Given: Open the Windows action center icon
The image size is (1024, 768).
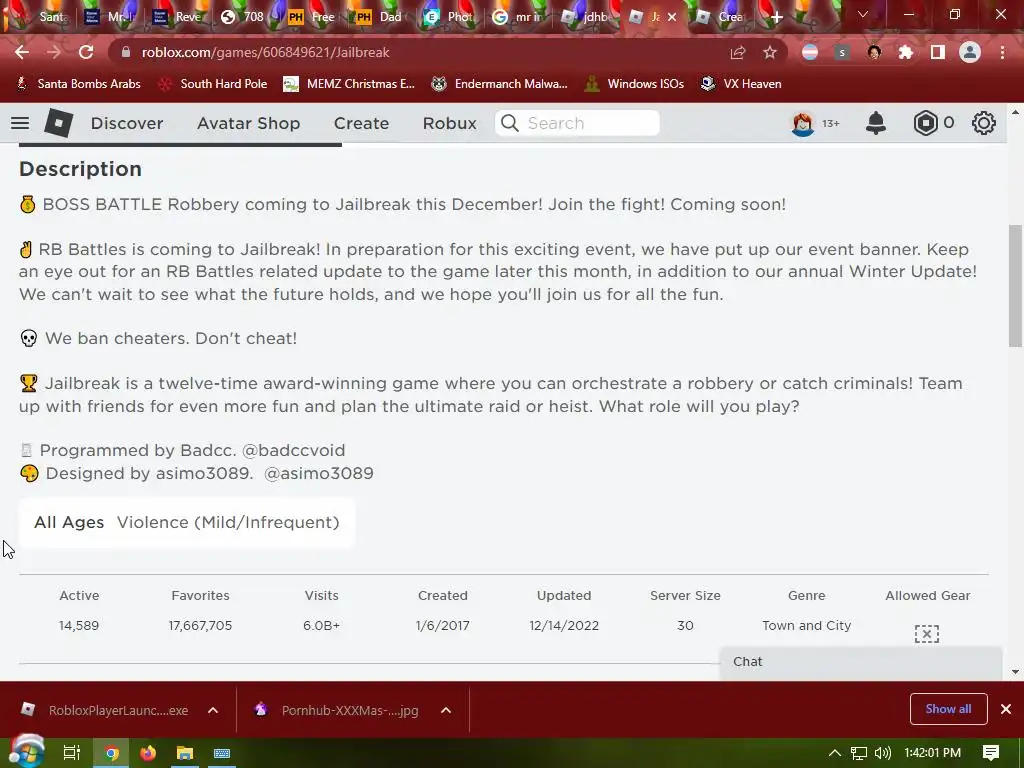Looking at the screenshot, I should [x=991, y=753].
